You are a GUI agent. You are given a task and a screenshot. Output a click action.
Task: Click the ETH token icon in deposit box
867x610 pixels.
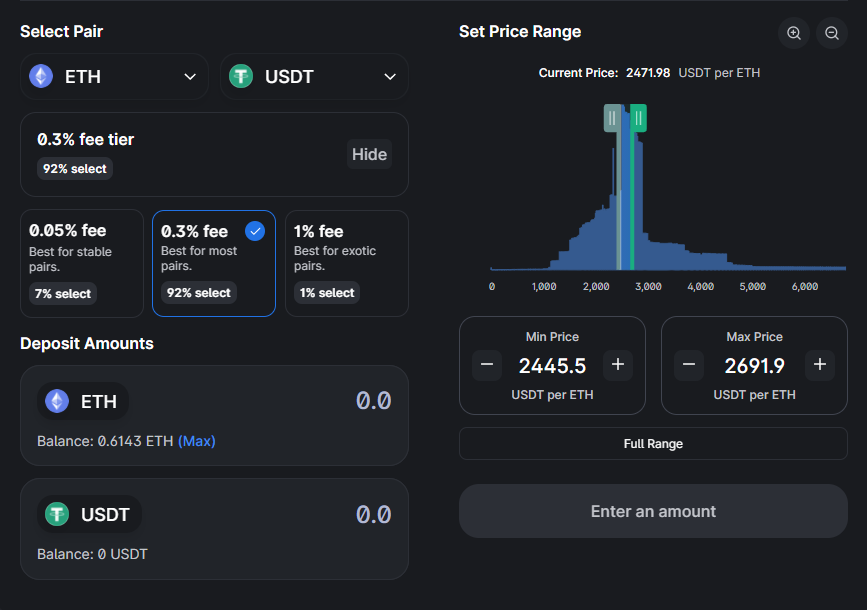tap(57, 401)
